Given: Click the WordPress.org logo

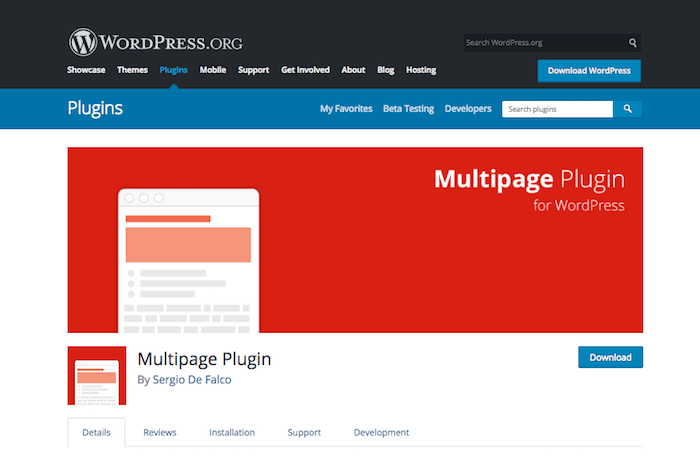Looking at the screenshot, I should point(155,42).
